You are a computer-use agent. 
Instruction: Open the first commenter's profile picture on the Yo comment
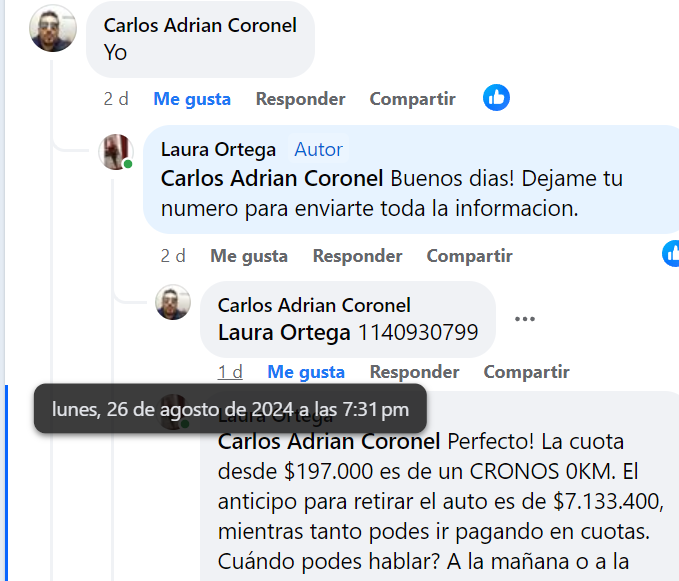pyautogui.click(x=52, y=28)
